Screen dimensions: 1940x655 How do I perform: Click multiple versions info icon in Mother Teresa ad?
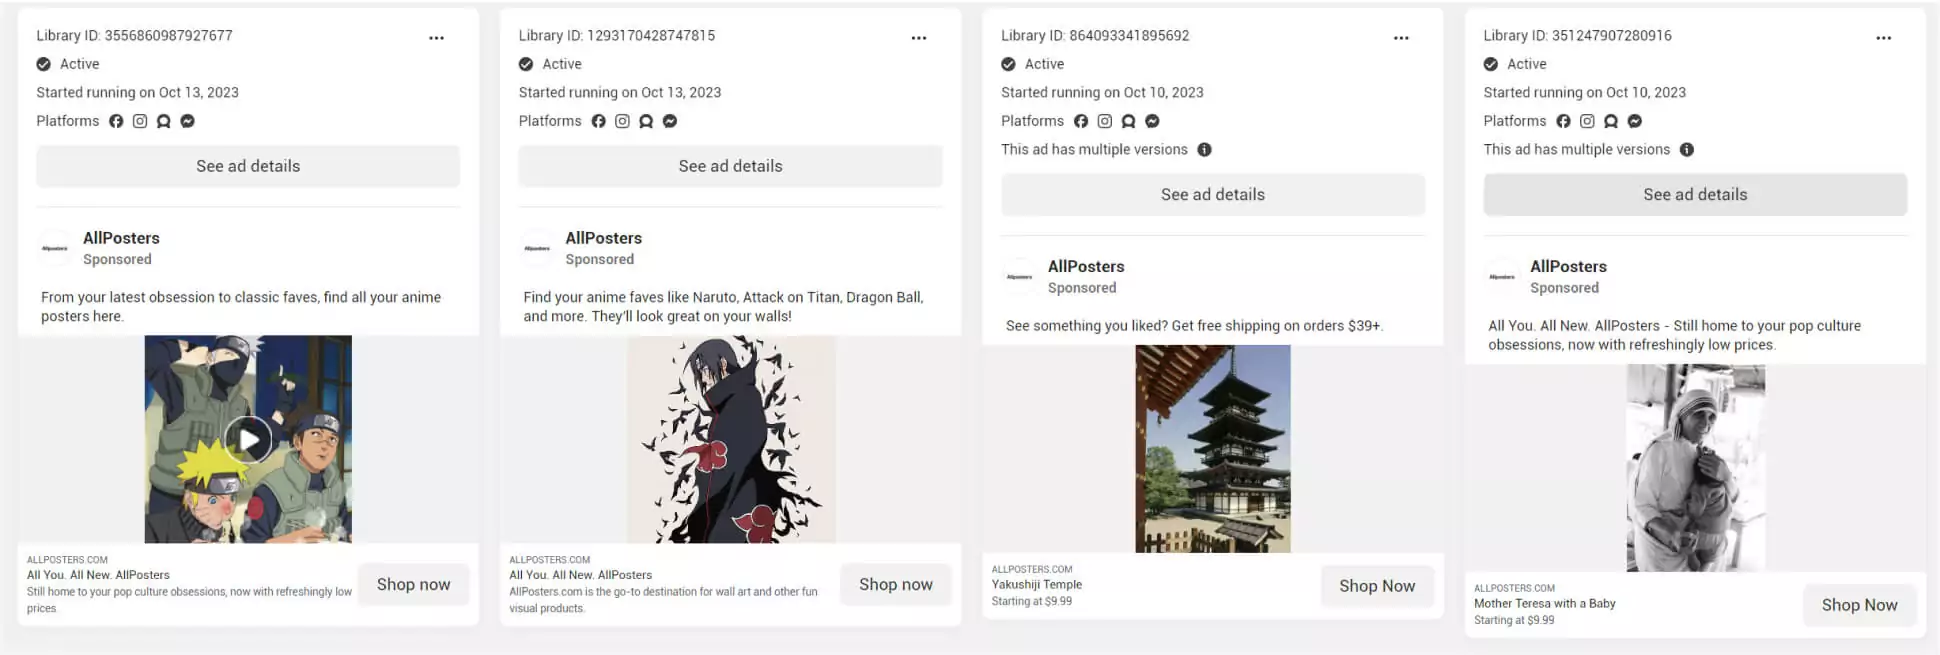tap(1687, 150)
